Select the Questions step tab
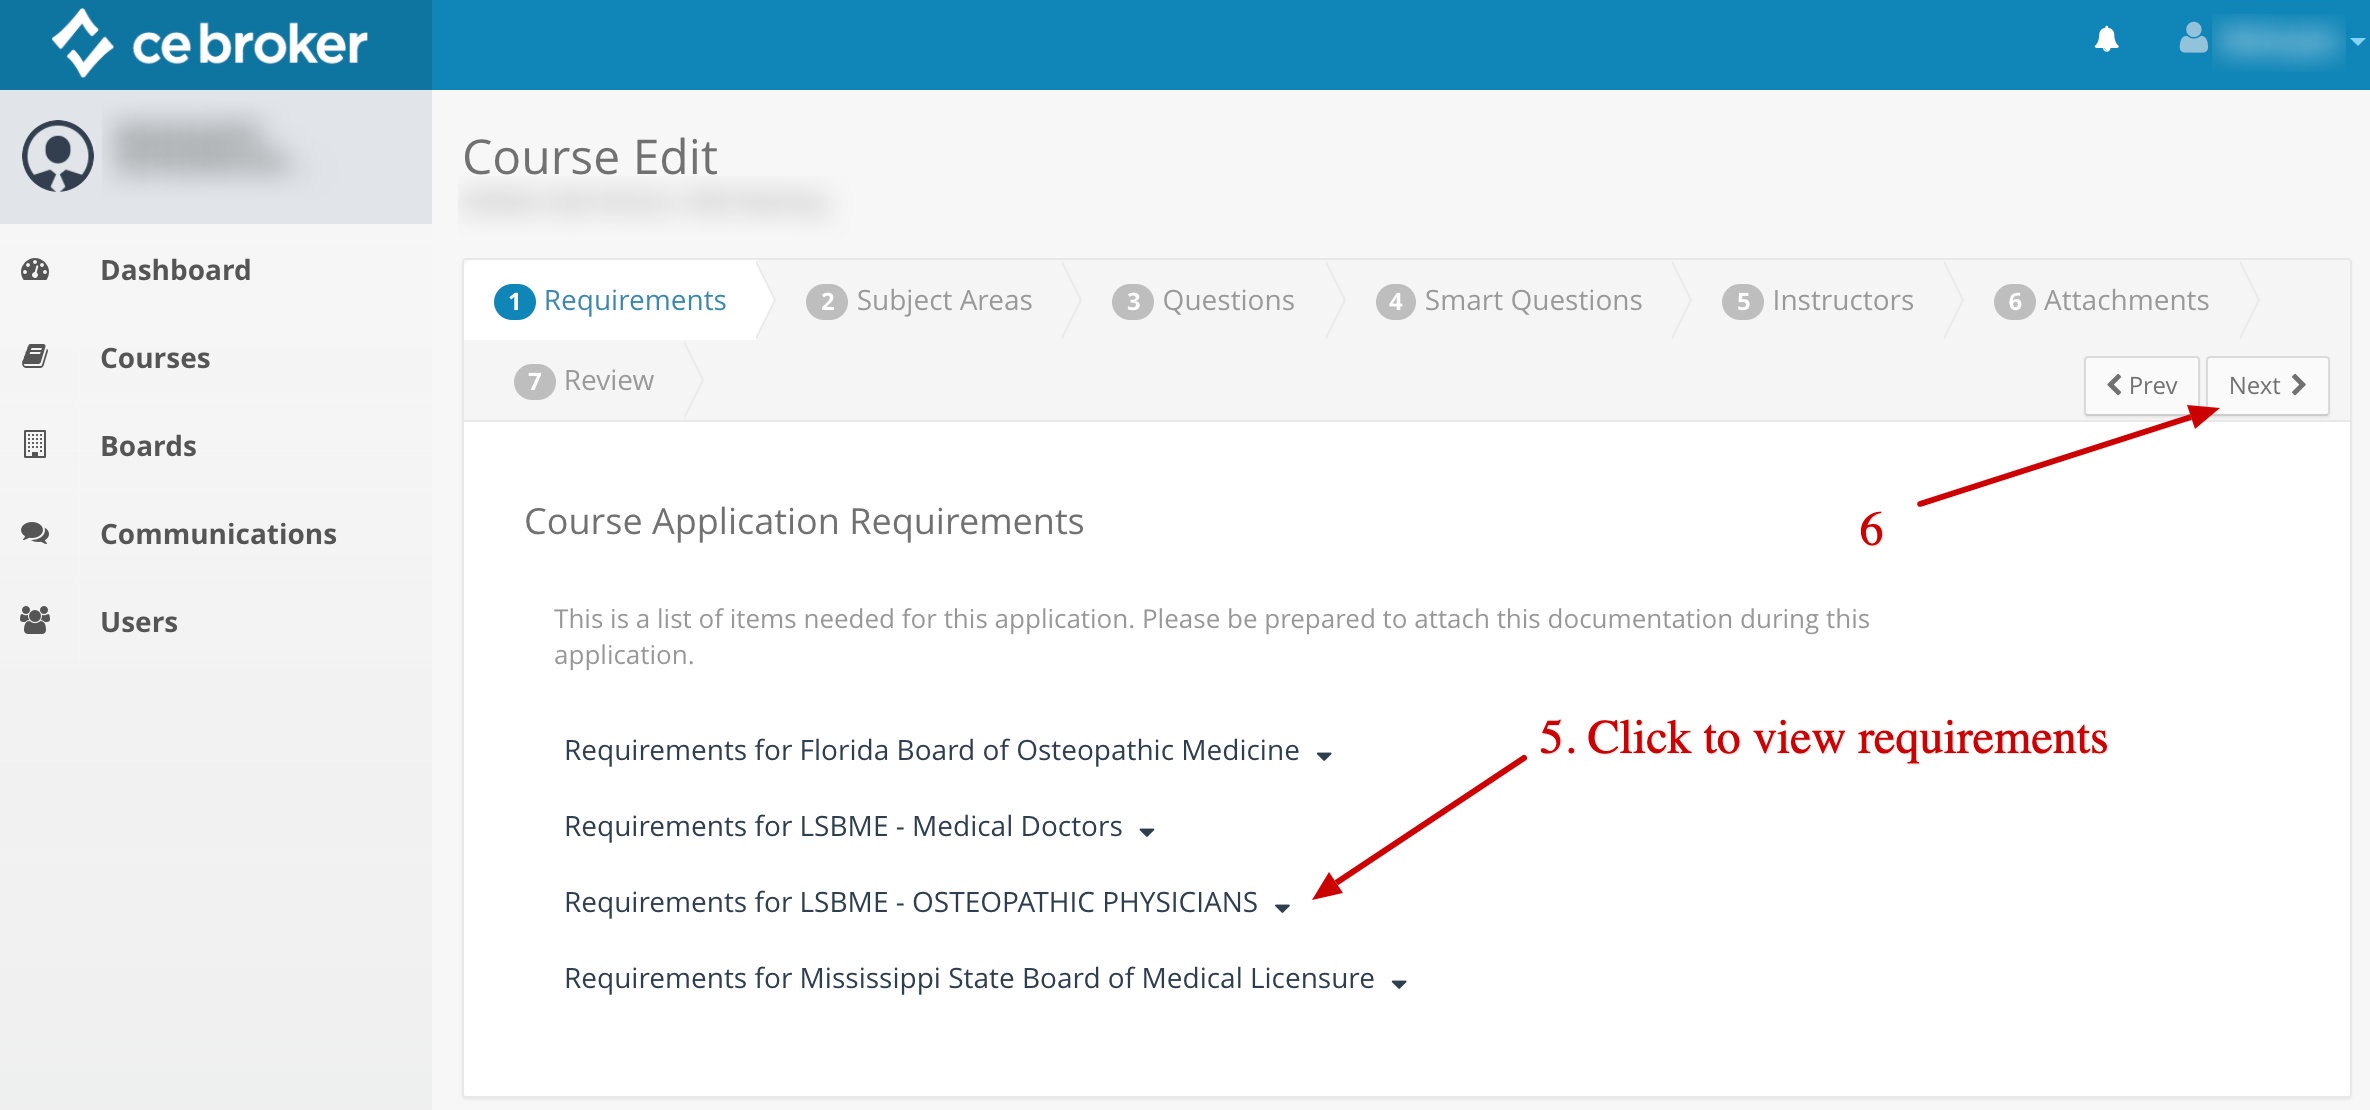 click(x=1203, y=300)
